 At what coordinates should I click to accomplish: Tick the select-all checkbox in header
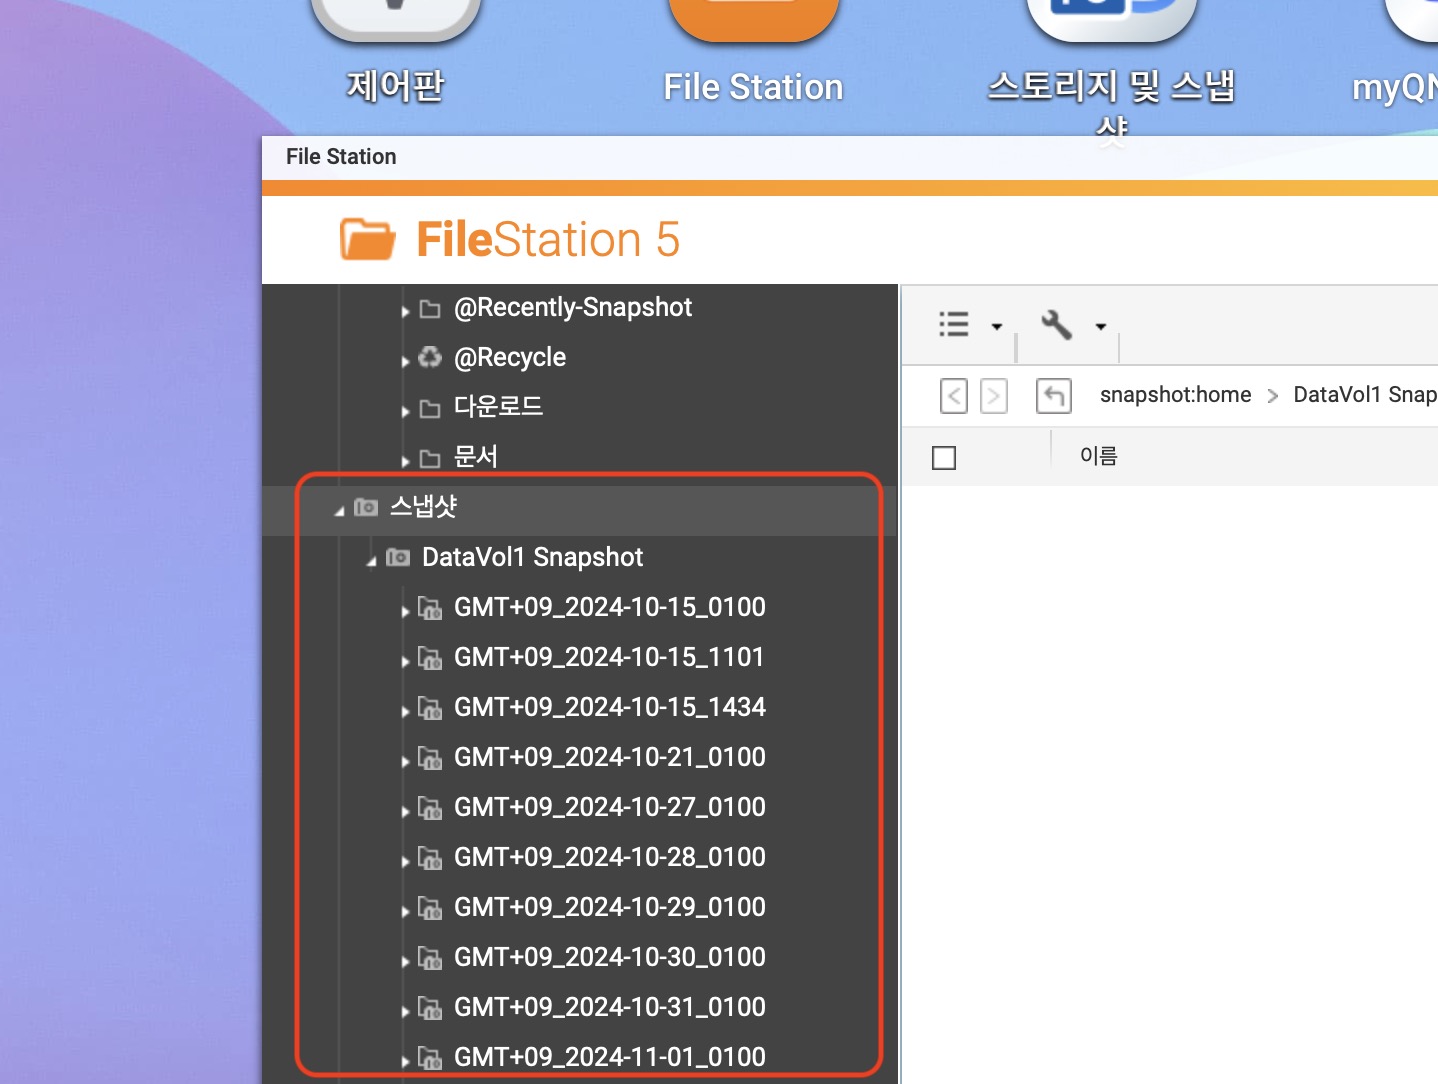coord(944,458)
